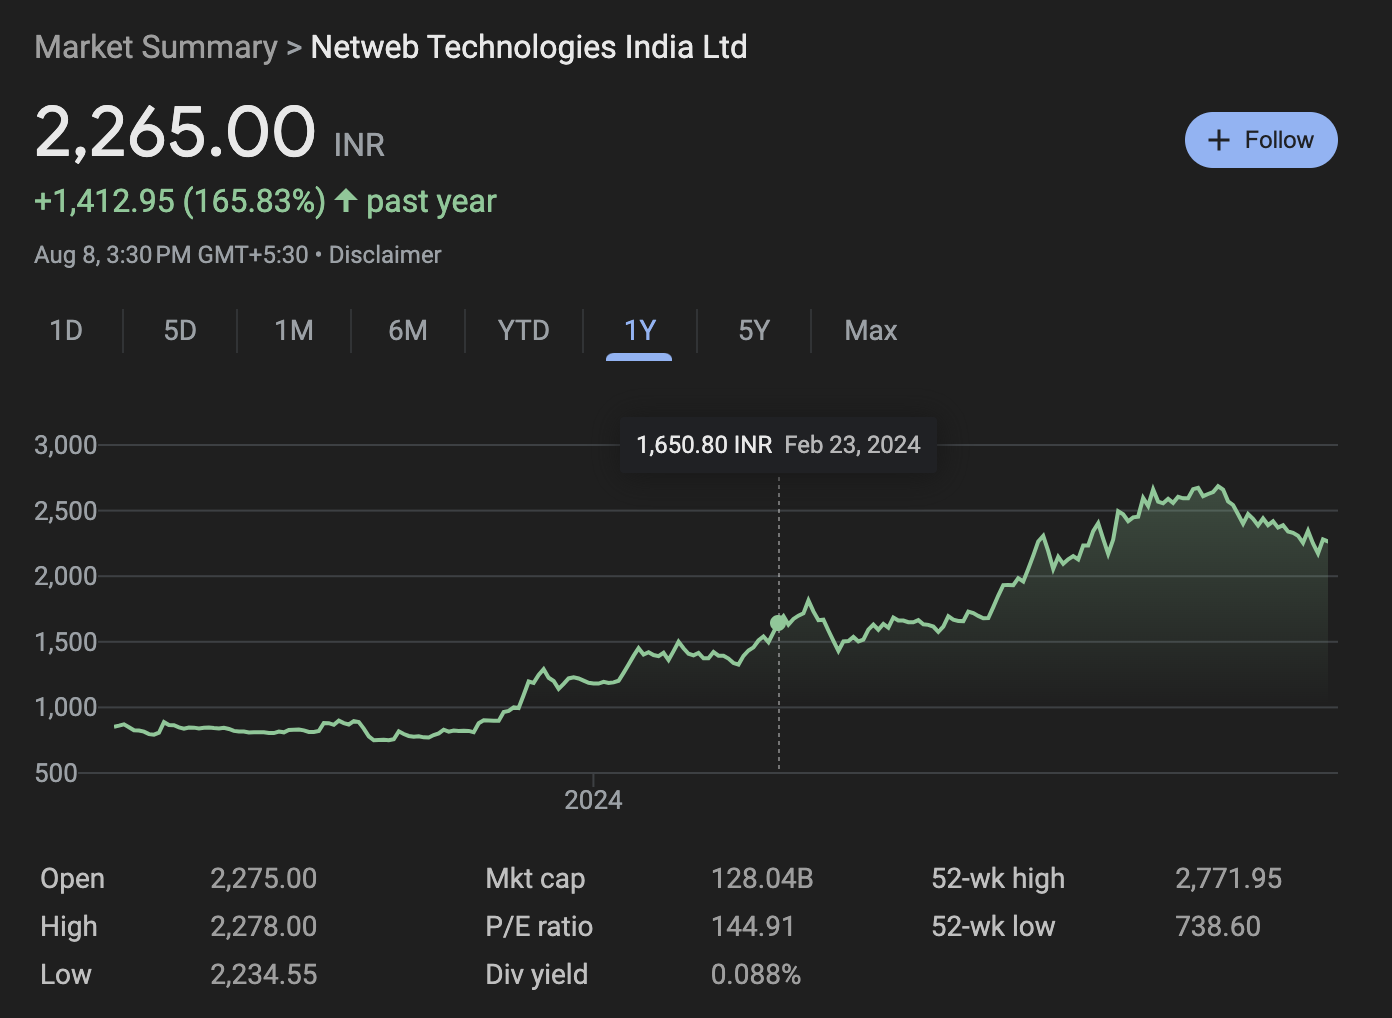Click the 52-wk high label
Viewport: 1392px width, 1018px height.
(x=998, y=878)
